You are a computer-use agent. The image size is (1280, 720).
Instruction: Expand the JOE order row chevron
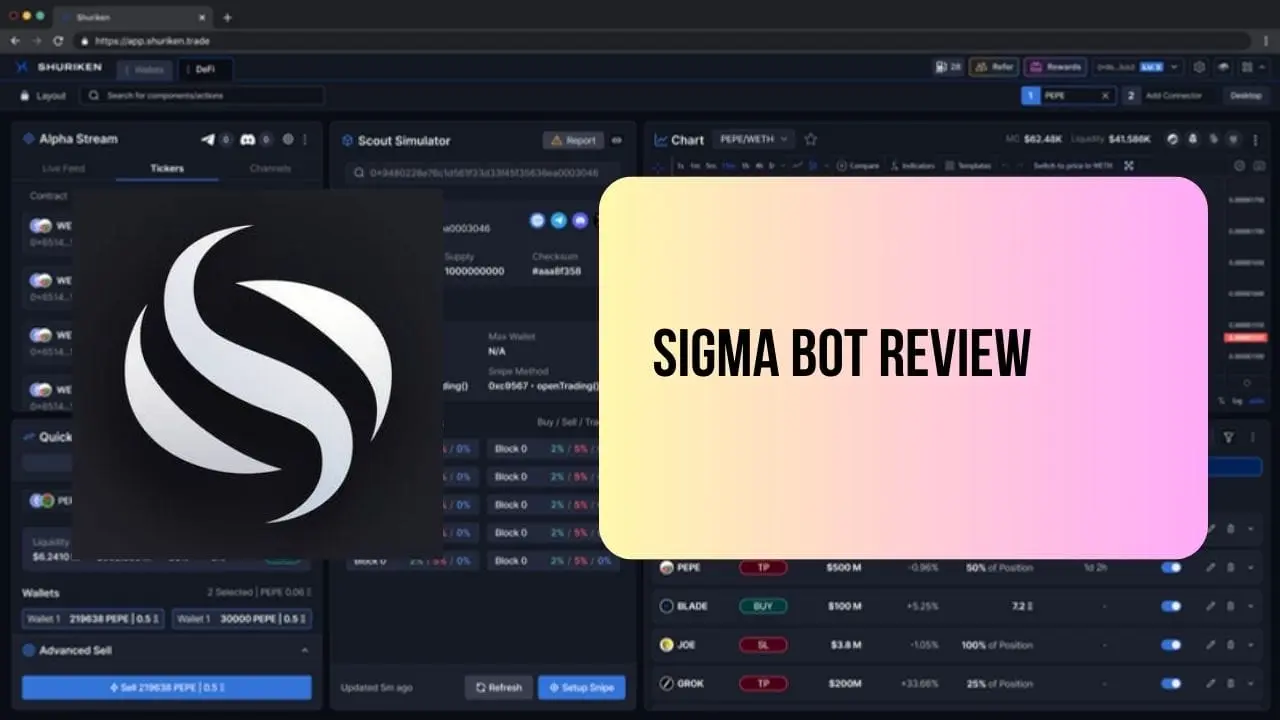pos(1250,645)
